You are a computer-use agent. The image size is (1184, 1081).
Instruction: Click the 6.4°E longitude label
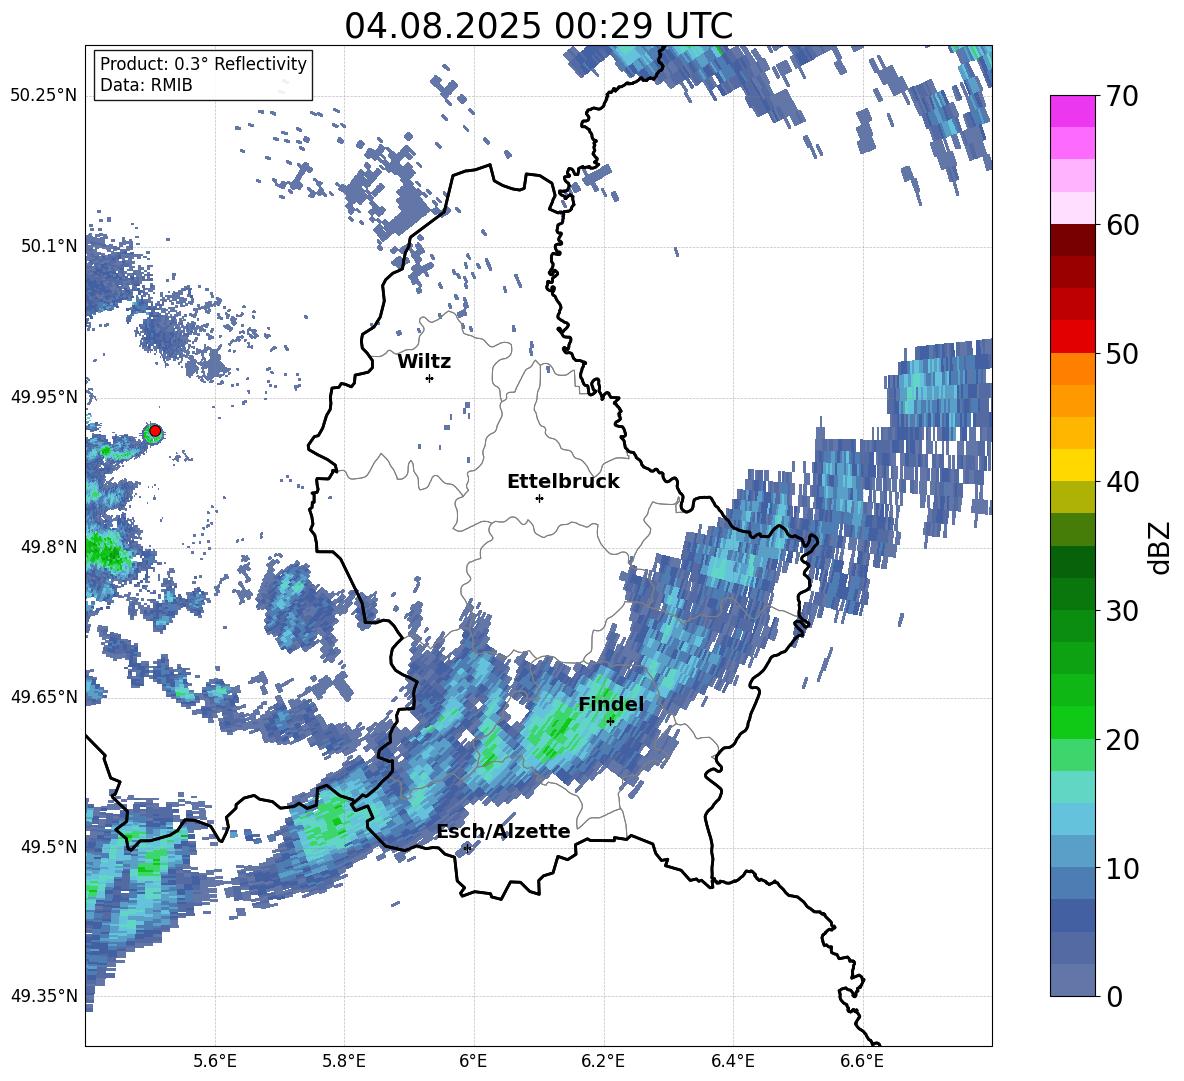click(x=732, y=1061)
